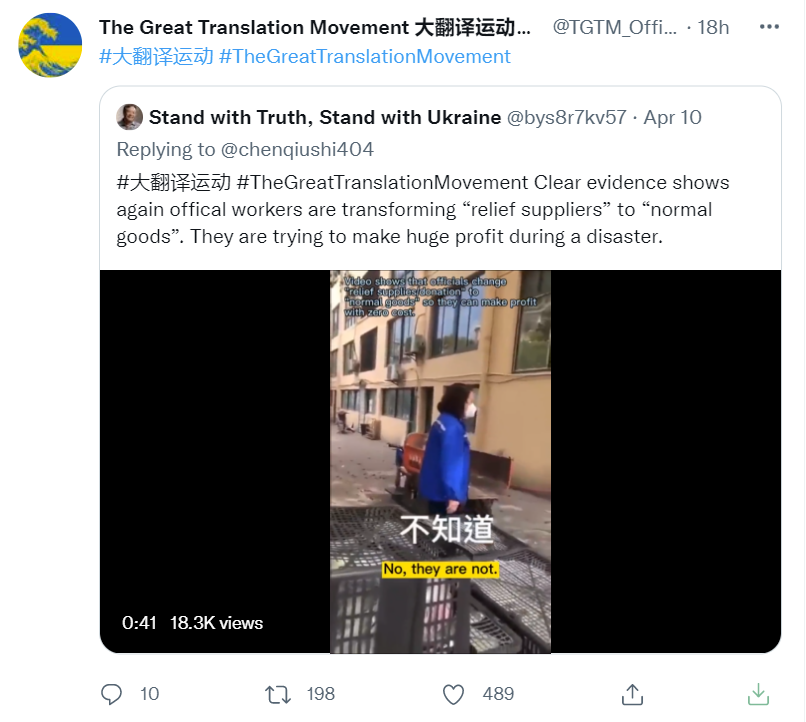
Task: Open quoted tweet text about relief suppliers
Action: click(423, 210)
